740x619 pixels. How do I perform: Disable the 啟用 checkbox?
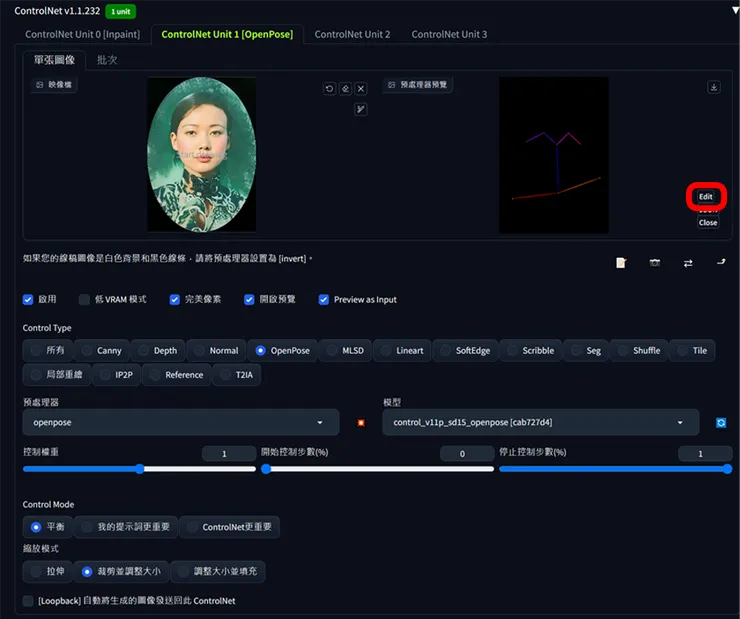[29, 299]
